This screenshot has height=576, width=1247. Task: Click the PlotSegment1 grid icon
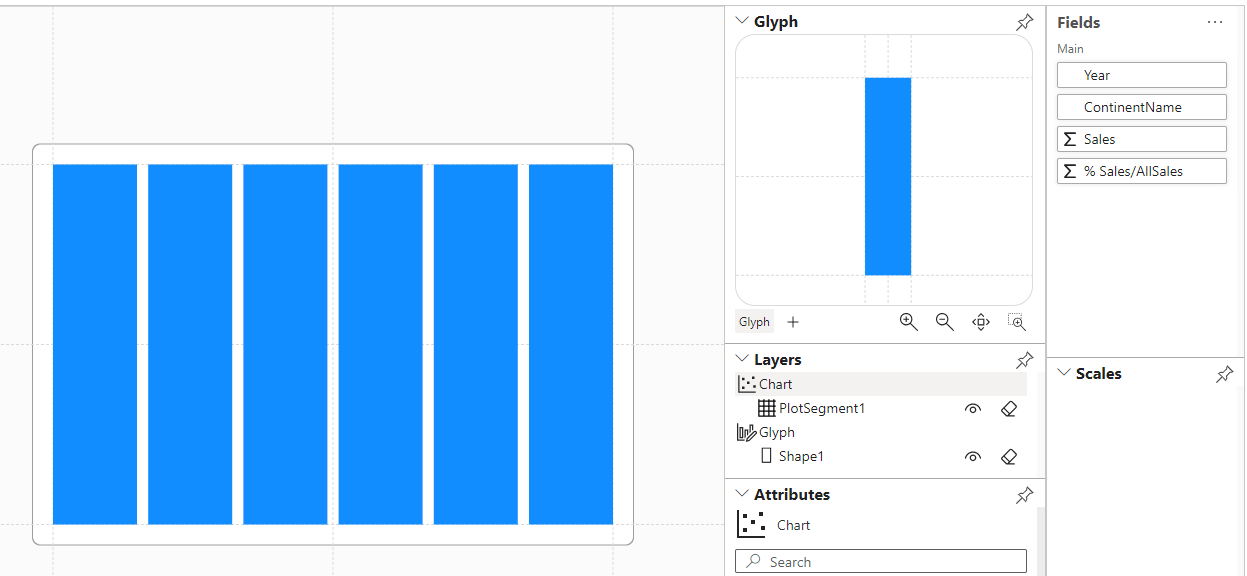(x=767, y=408)
